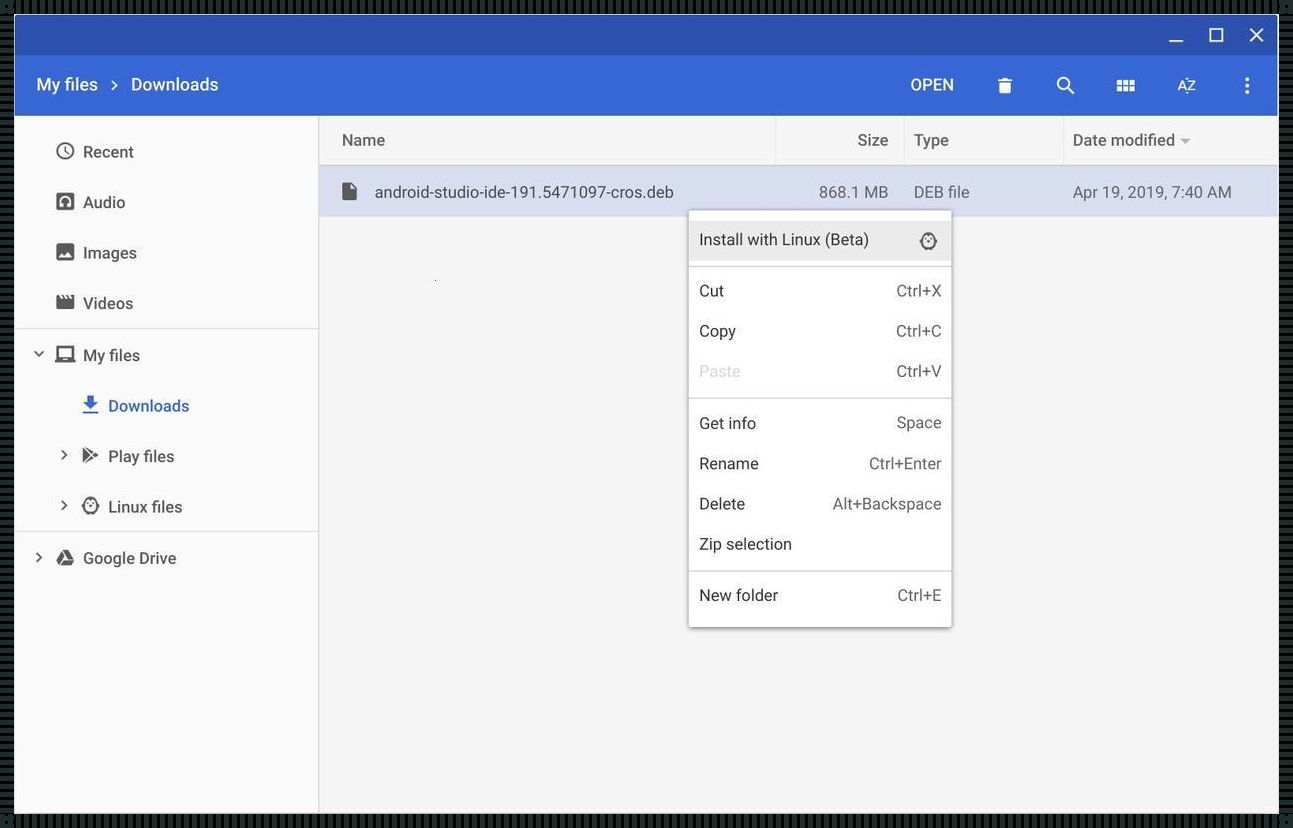Close the Files window

tap(1257, 36)
